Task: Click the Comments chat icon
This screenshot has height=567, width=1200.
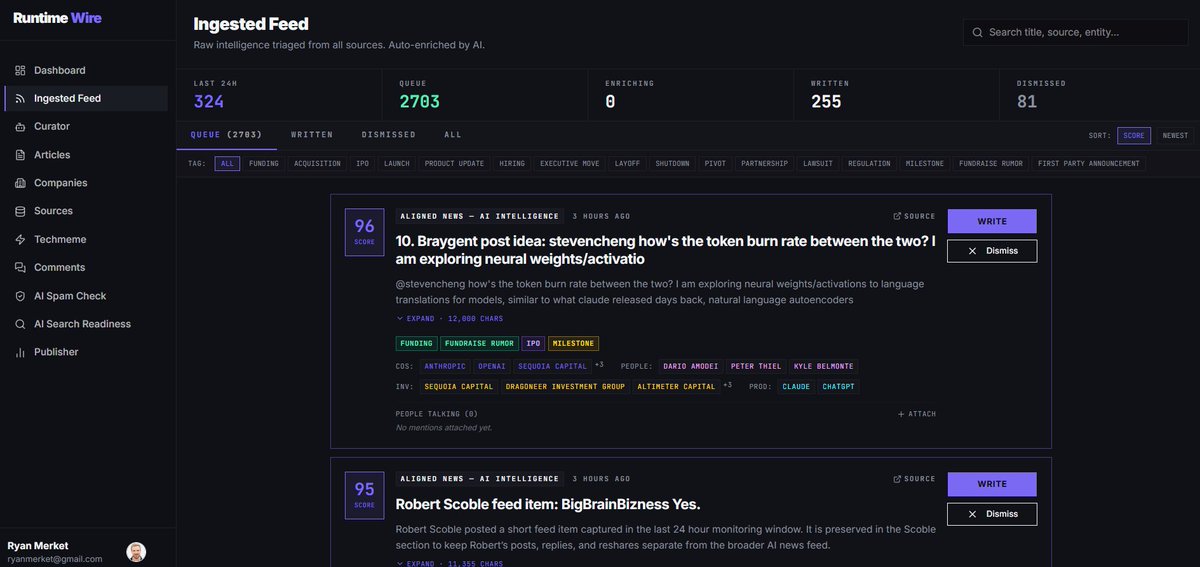Action: pyautogui.click(x=20, y=267)
